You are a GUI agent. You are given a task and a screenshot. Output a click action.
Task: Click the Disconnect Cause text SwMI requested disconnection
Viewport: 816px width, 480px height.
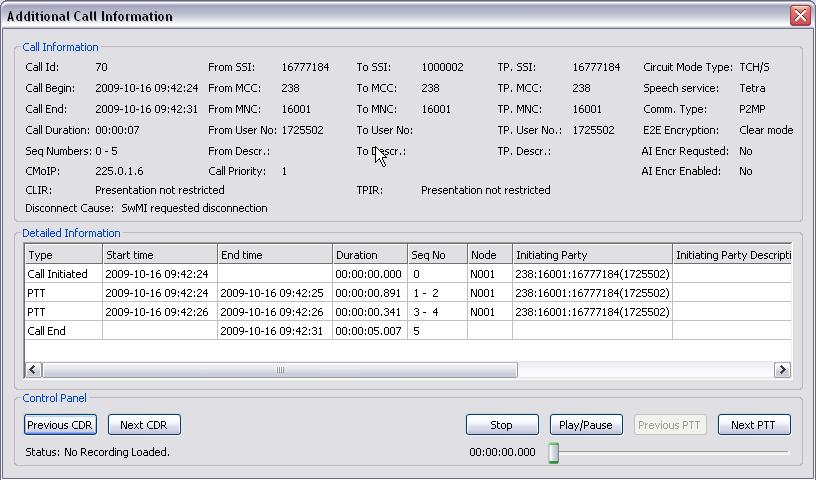pyautogui.click(x=195, y=208)
